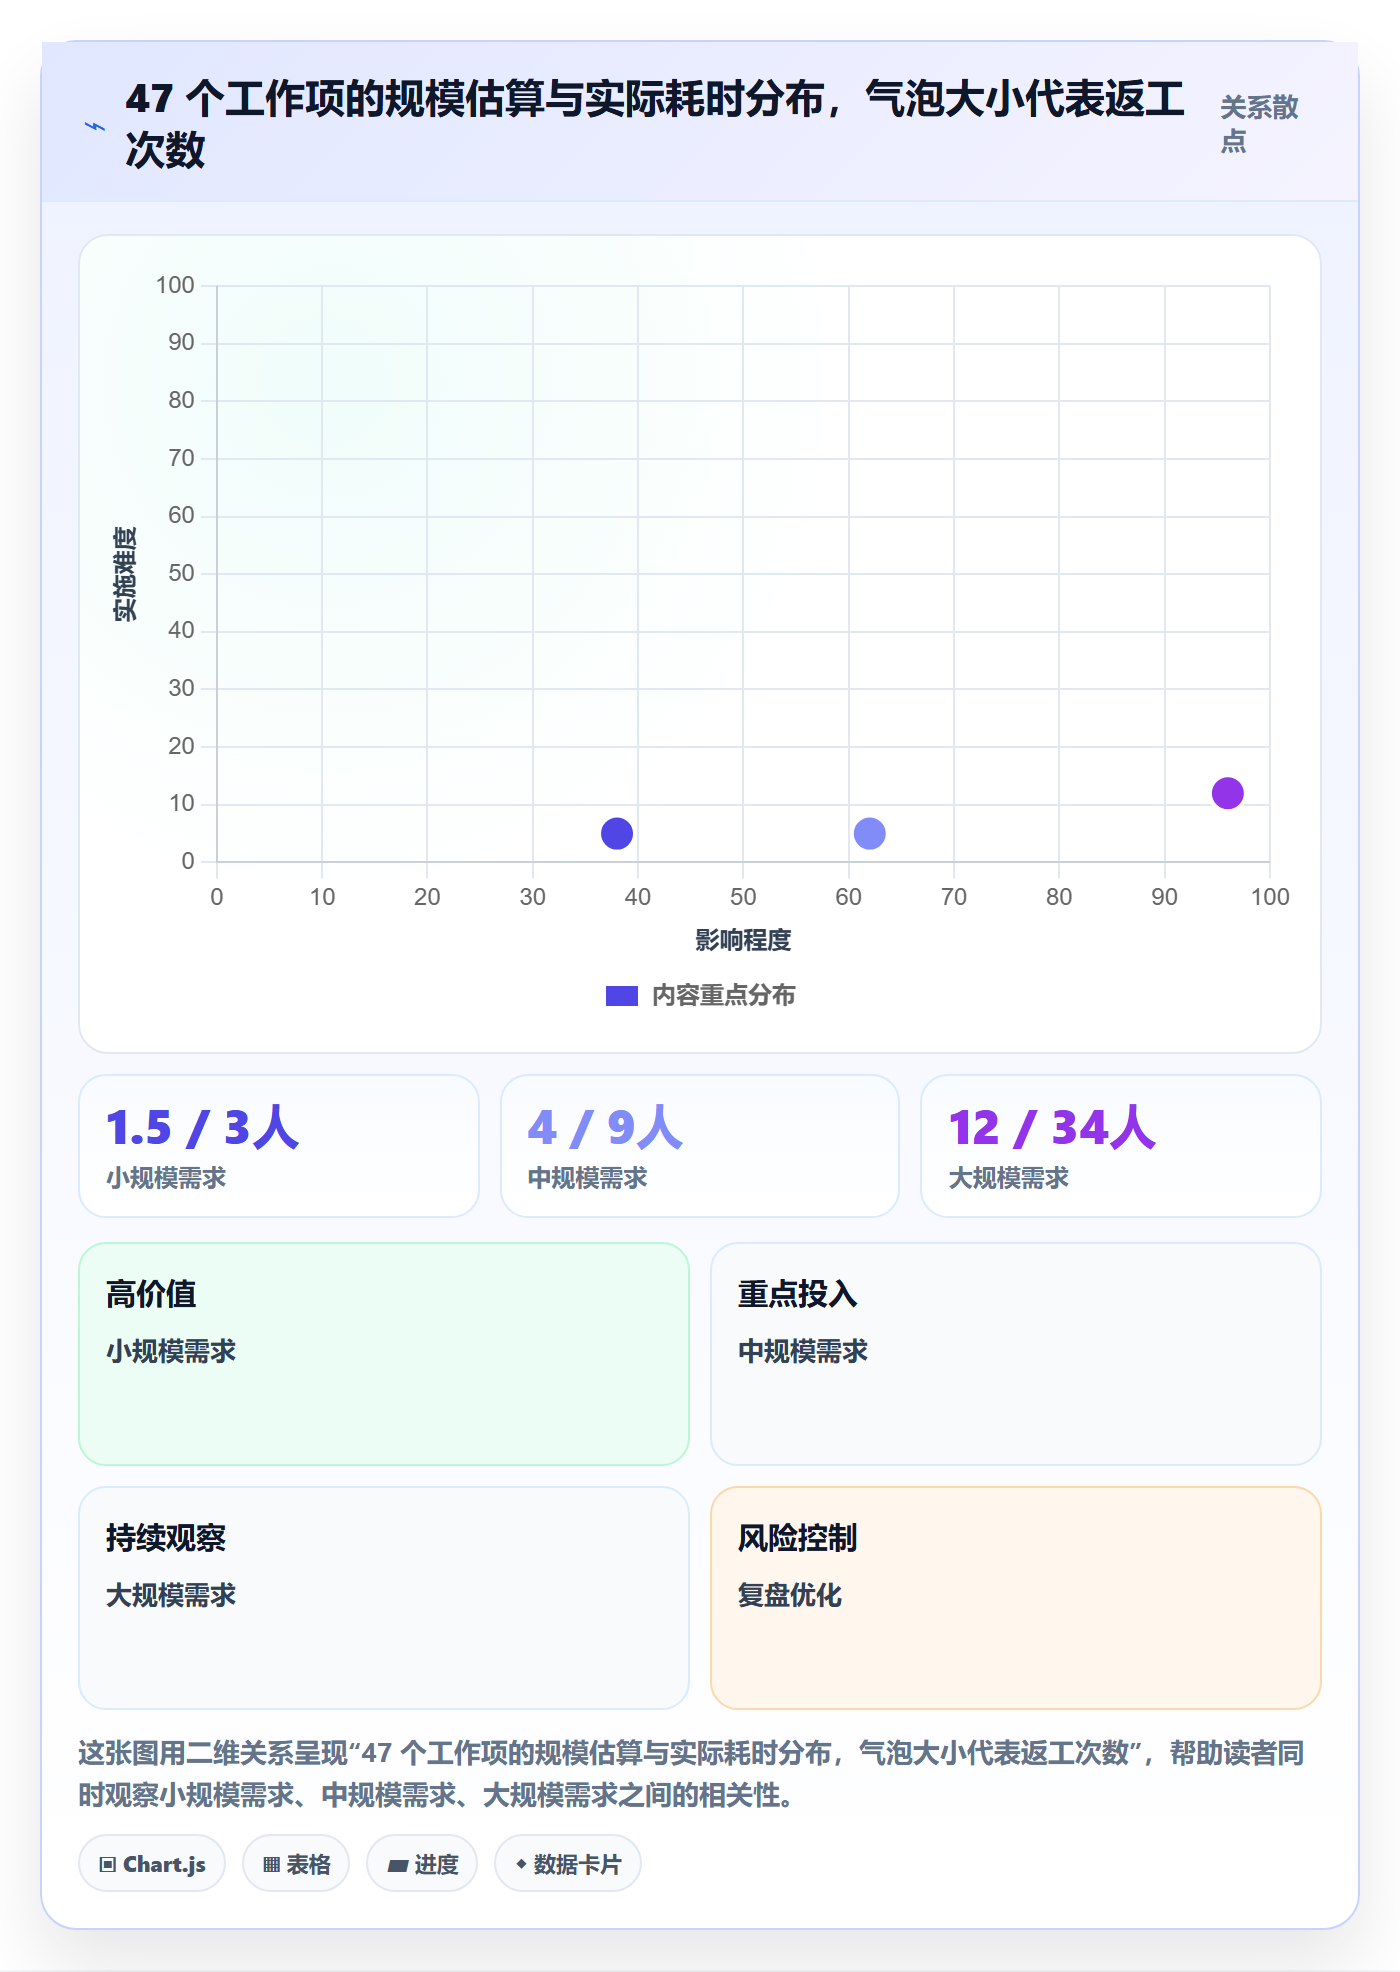Click the 进度 tag chip
Screen dimensions: 1400x1972
422,1864
